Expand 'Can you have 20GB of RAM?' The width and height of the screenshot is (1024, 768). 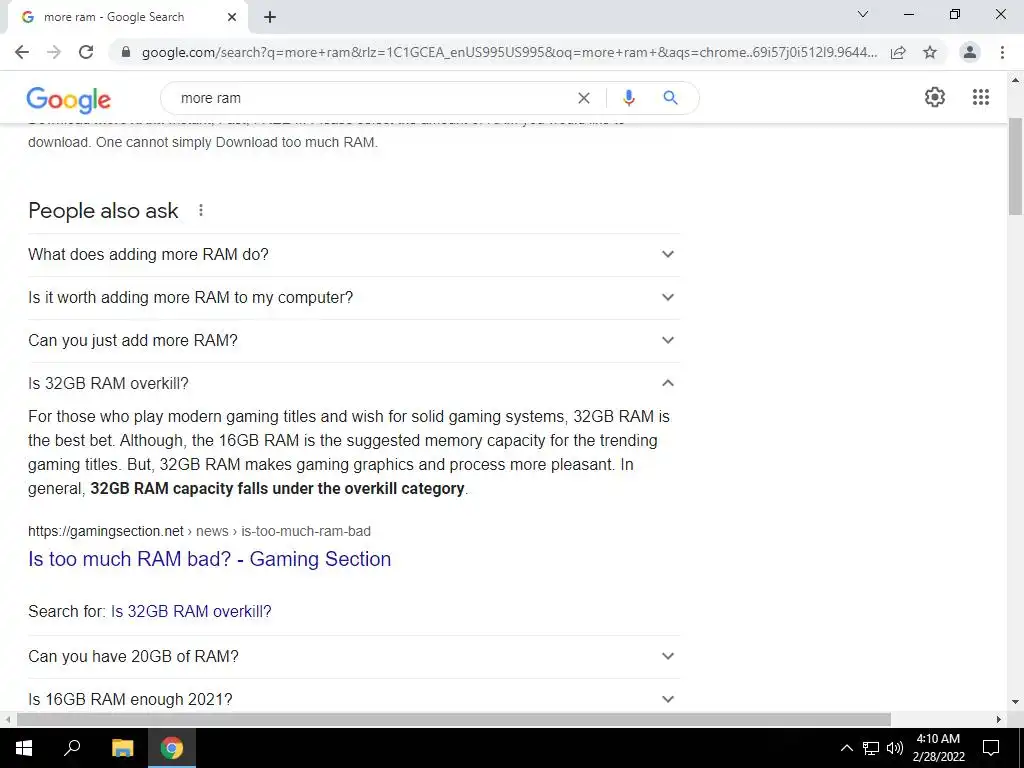click(x=353, y=656)
